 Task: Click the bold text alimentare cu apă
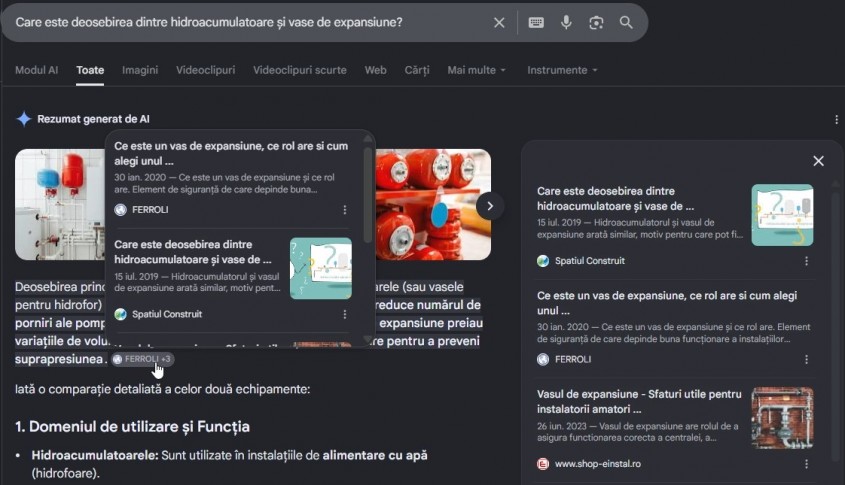(x=375, y=455)
